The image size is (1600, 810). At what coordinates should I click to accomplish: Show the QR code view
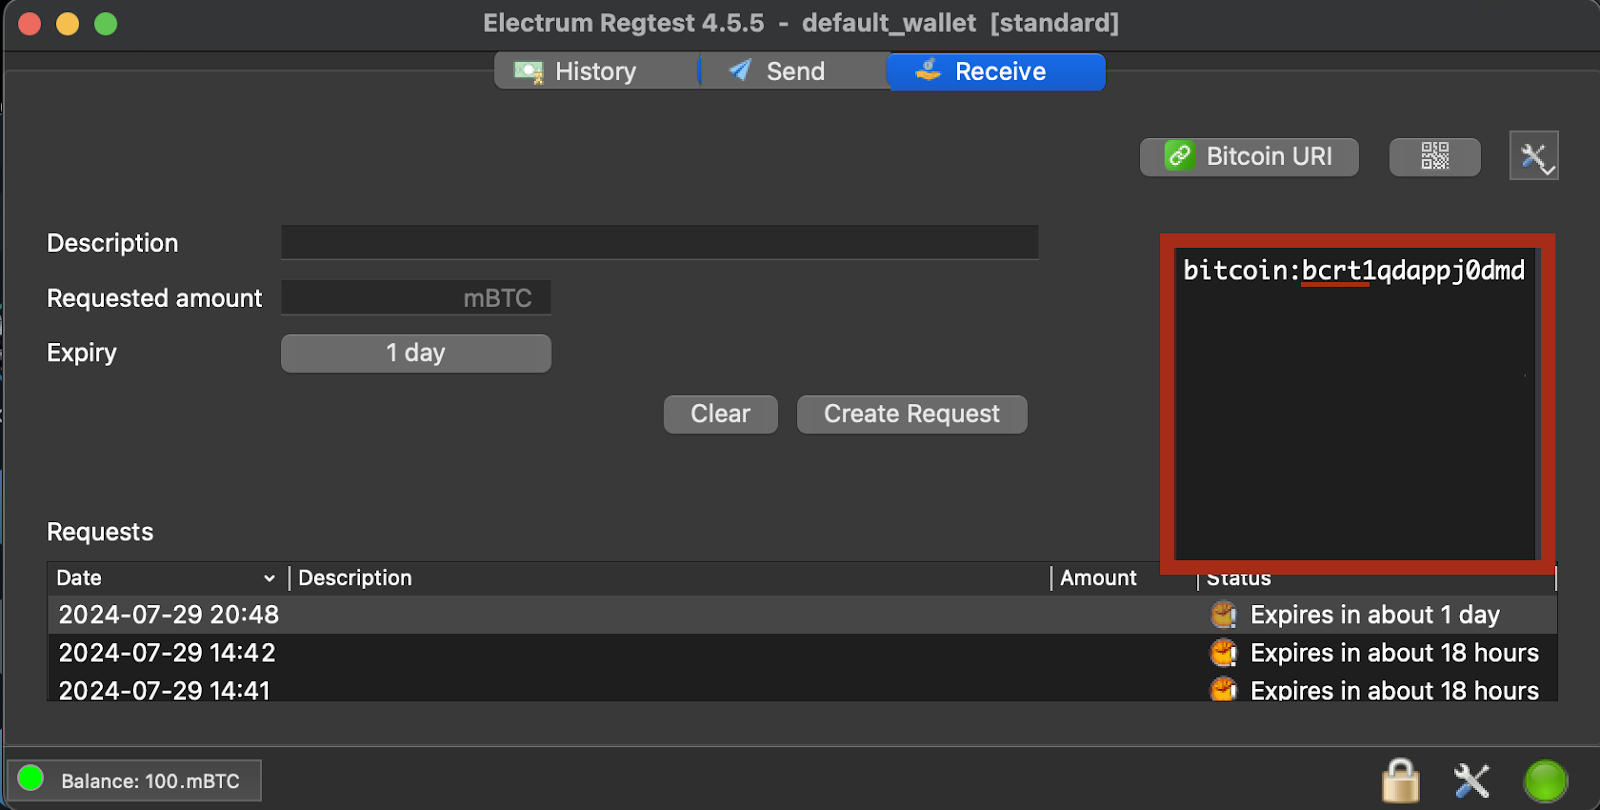(1435, 157)
